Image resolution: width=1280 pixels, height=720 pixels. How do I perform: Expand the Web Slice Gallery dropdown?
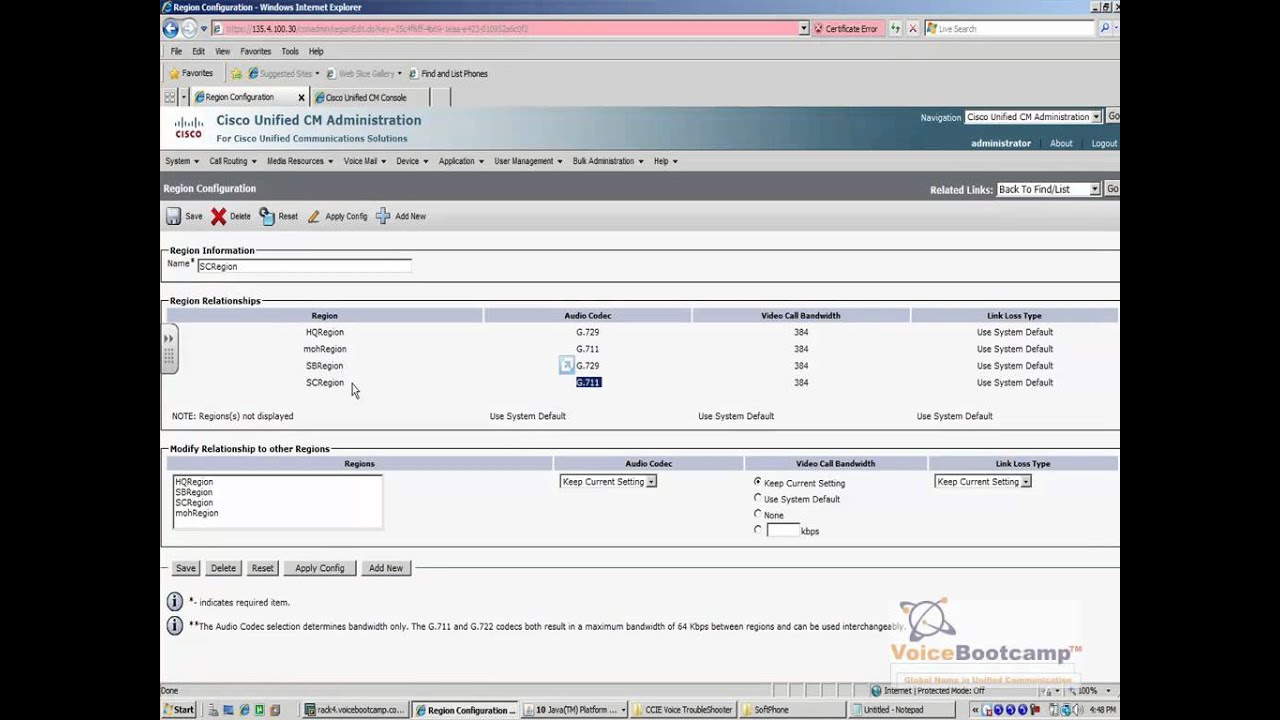pyautogui.click(x=399, y=73)
